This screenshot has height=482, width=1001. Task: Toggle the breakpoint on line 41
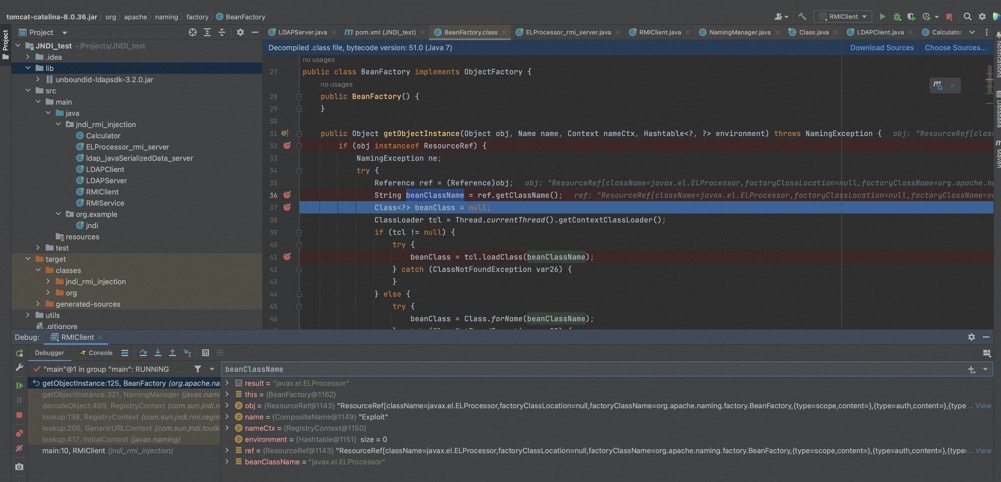pos(287,257)
